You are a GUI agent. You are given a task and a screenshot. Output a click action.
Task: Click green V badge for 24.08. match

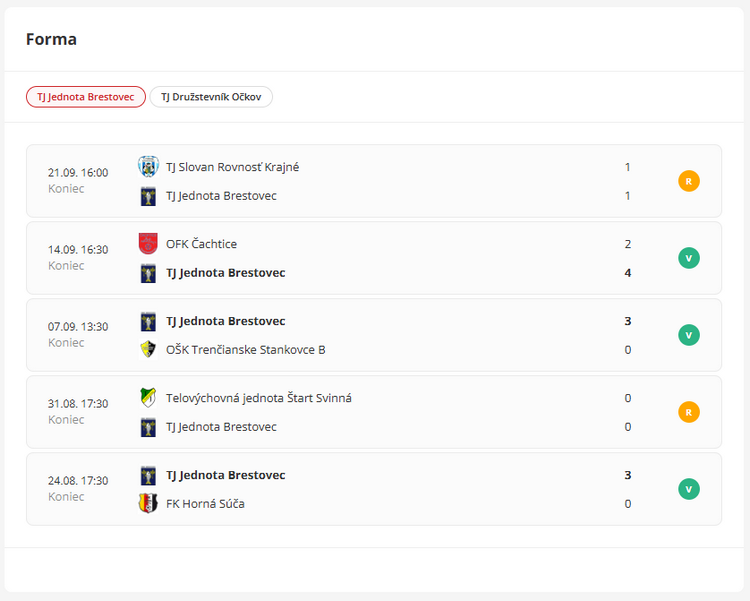pyautogui.click(x=688, y=489)
